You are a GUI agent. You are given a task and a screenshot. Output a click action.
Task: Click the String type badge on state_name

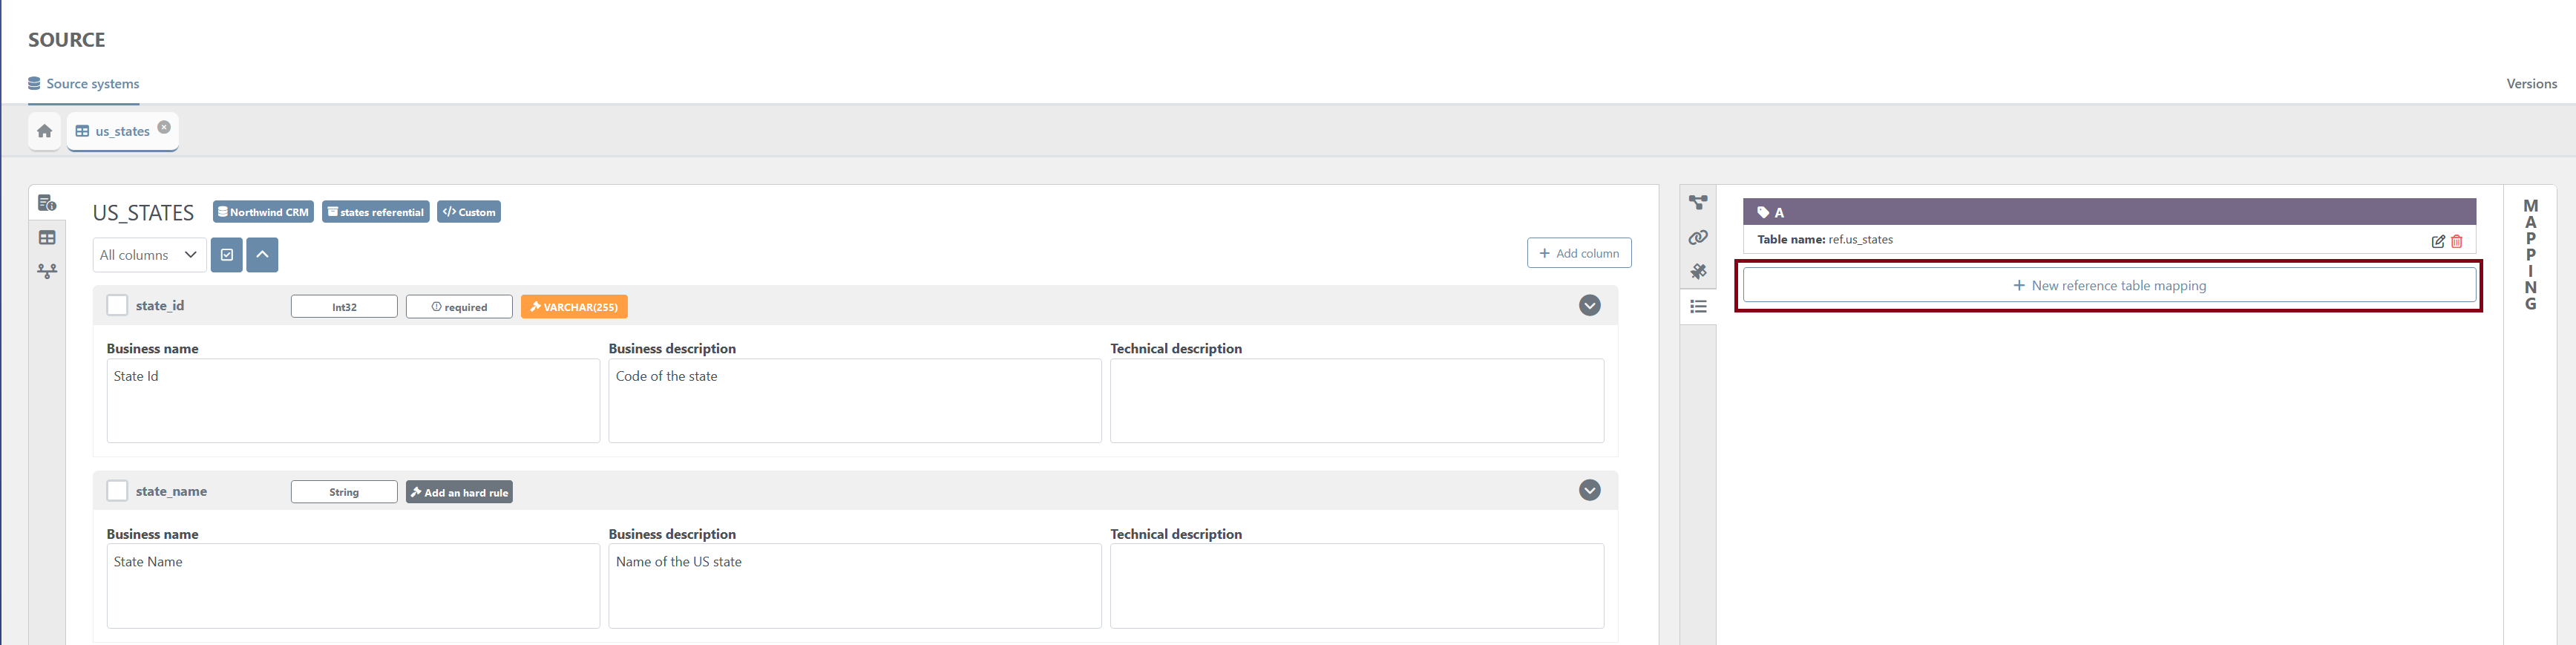[x=344, y=492]
